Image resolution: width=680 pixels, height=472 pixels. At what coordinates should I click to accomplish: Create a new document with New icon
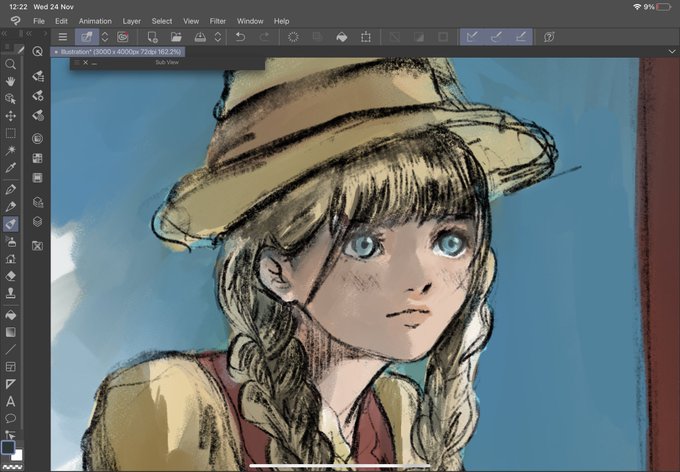click(x=152, y=37)
